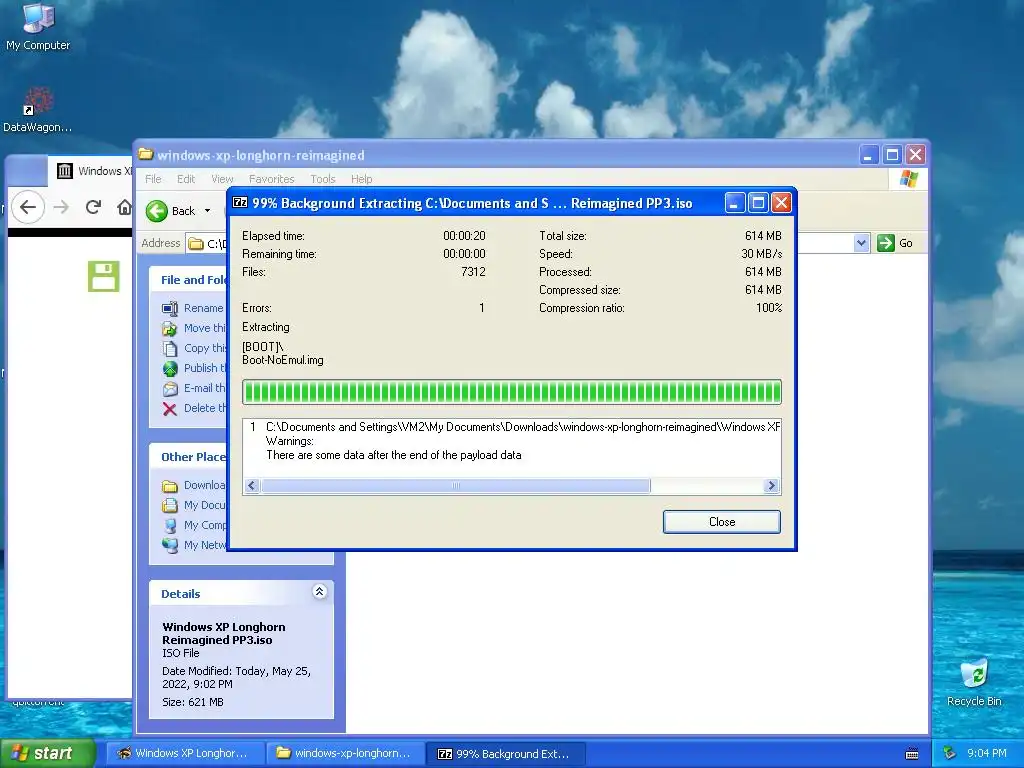Click the Errors count value 1
Screen dimensions: 1024x768
click(x=482, y=308)
